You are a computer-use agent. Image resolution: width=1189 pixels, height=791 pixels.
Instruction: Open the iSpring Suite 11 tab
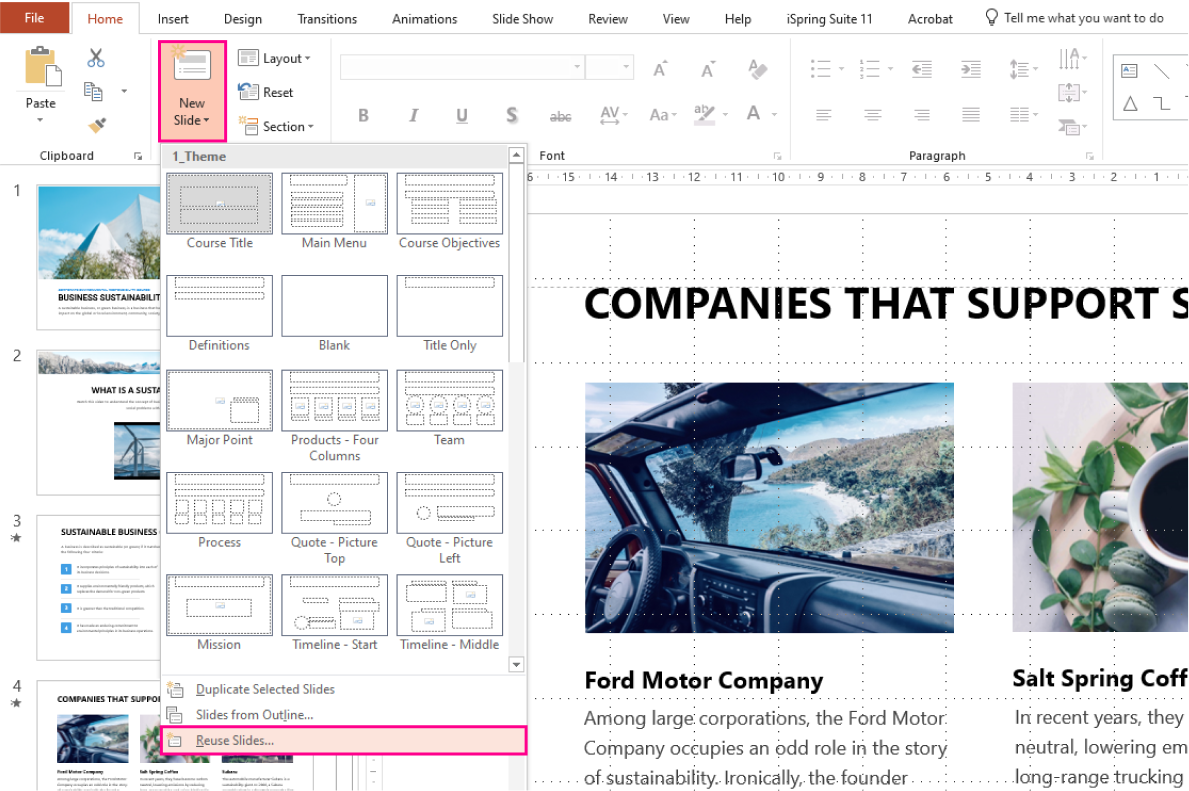pyautogui.click(x=829, y=19)
